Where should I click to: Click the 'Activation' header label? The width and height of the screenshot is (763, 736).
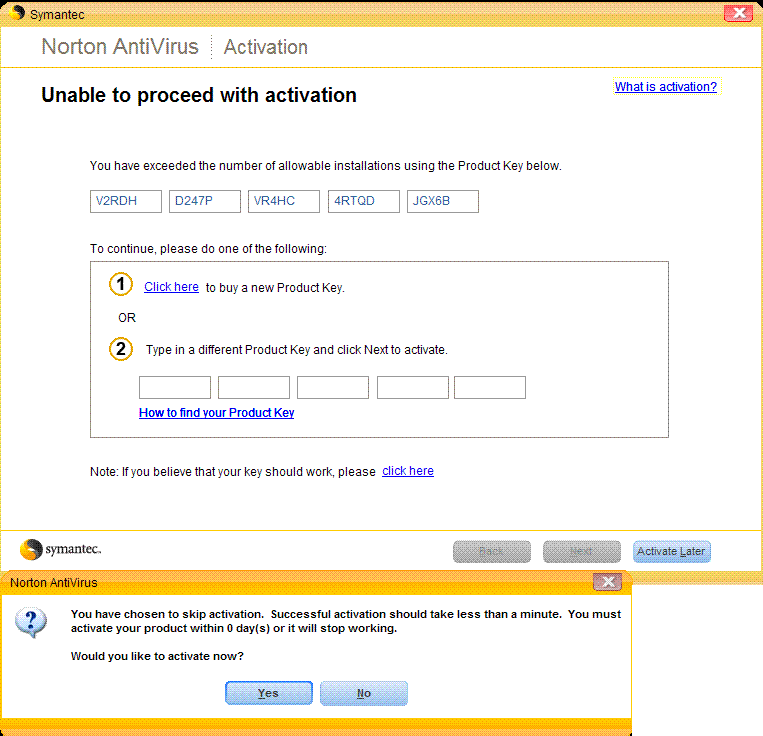(266, 47)
